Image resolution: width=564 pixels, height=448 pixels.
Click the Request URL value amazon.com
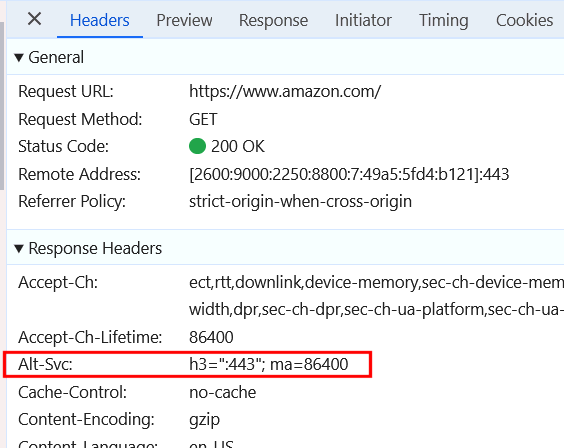point(285,91)
